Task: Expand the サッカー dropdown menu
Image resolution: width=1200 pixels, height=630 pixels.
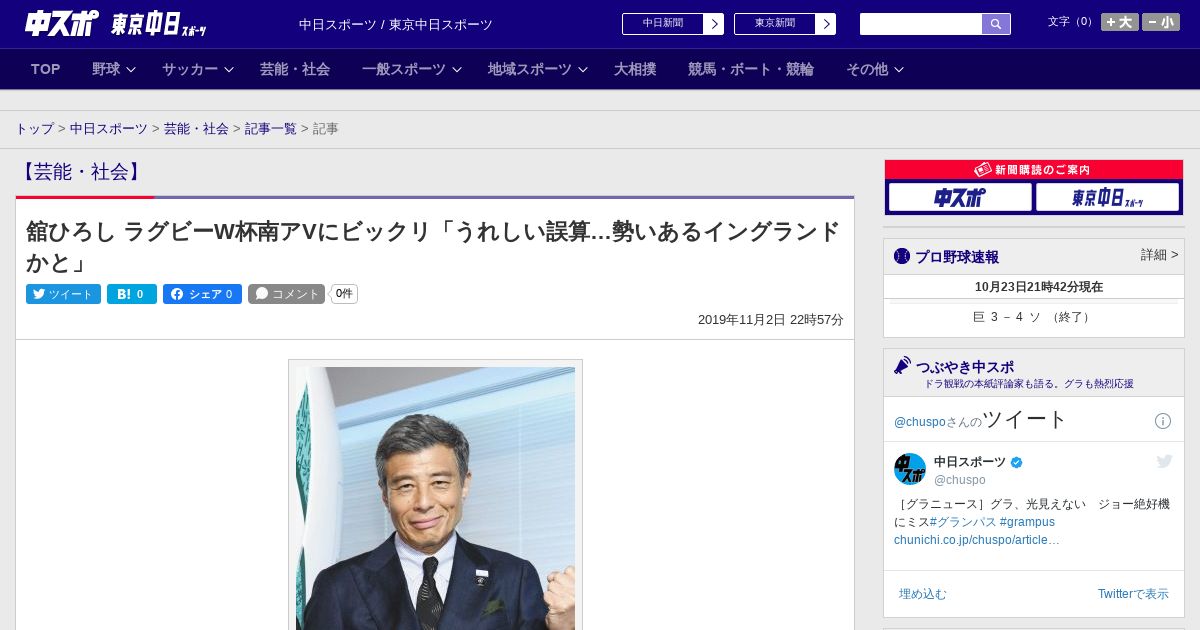Action: point(197,69)
